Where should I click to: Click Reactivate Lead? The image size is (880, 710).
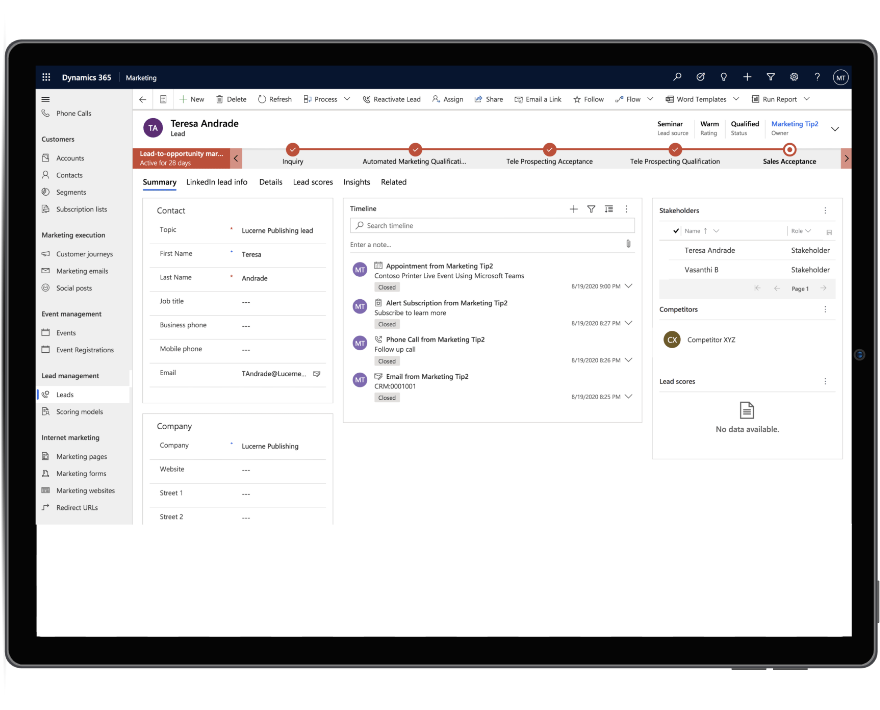[391, 99]
